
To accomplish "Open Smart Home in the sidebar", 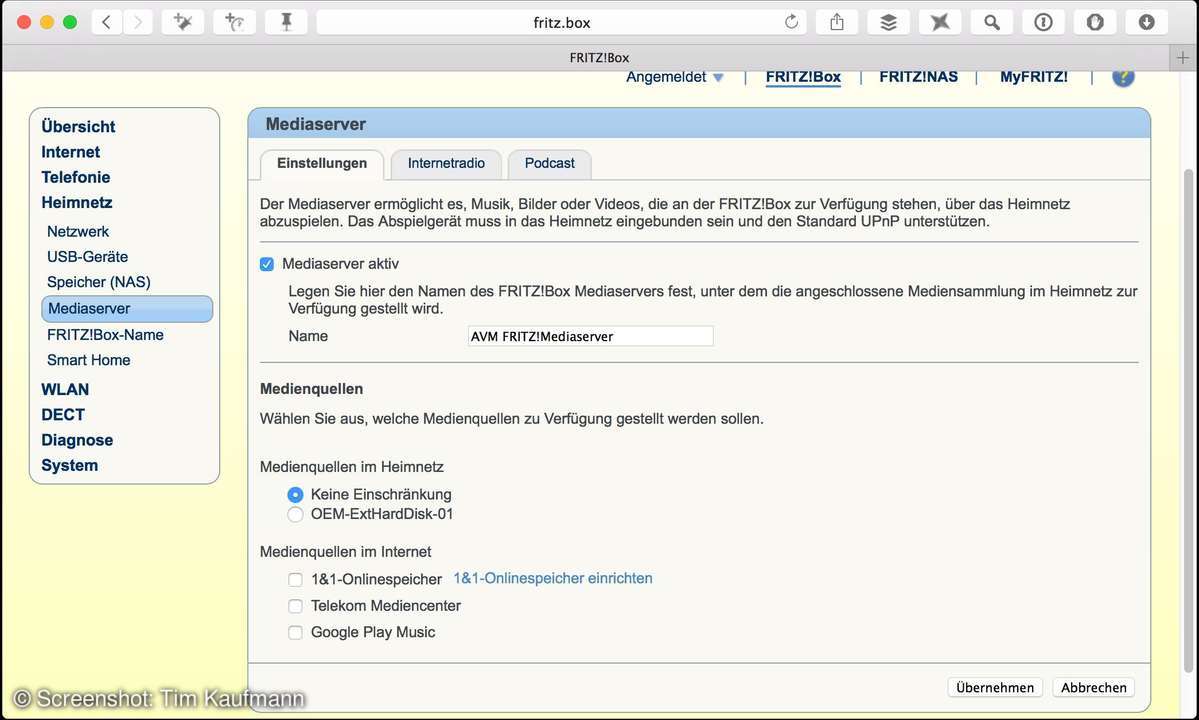I will [x=89, y=360].
